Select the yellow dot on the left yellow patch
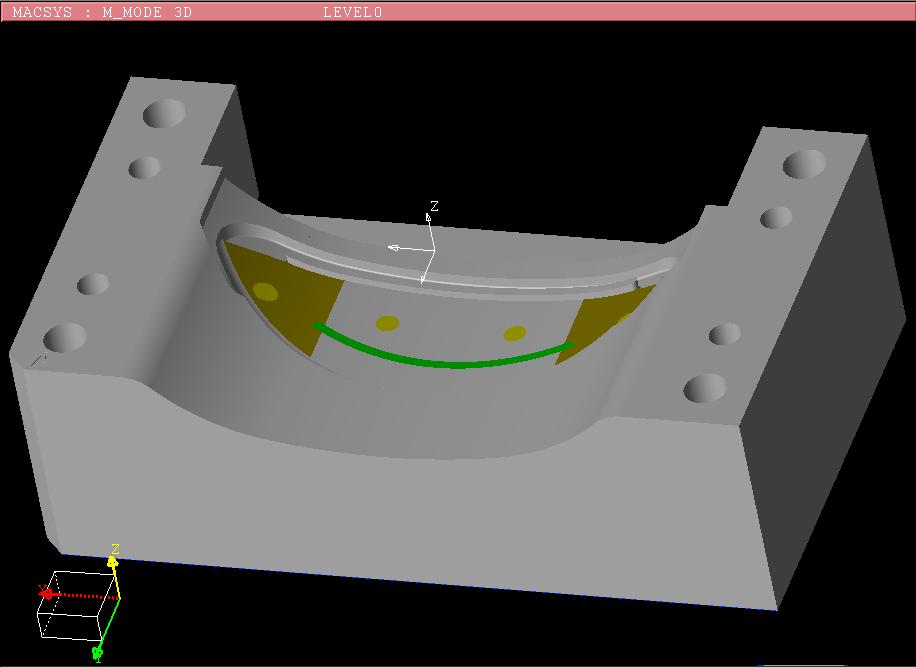This screenshot has width=916, height=667. pos(265,291)
